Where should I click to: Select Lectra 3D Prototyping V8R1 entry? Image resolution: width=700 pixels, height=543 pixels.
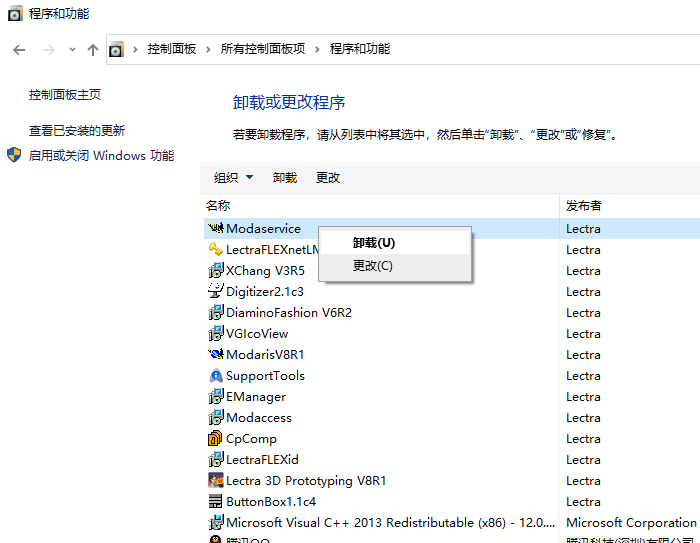[306, 480]
